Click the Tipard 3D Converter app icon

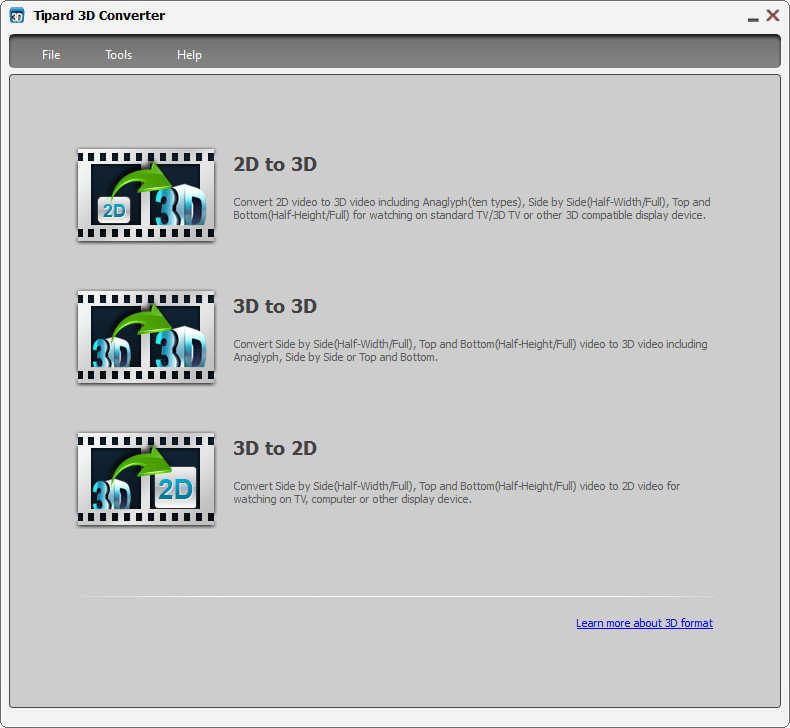point(17,16)
